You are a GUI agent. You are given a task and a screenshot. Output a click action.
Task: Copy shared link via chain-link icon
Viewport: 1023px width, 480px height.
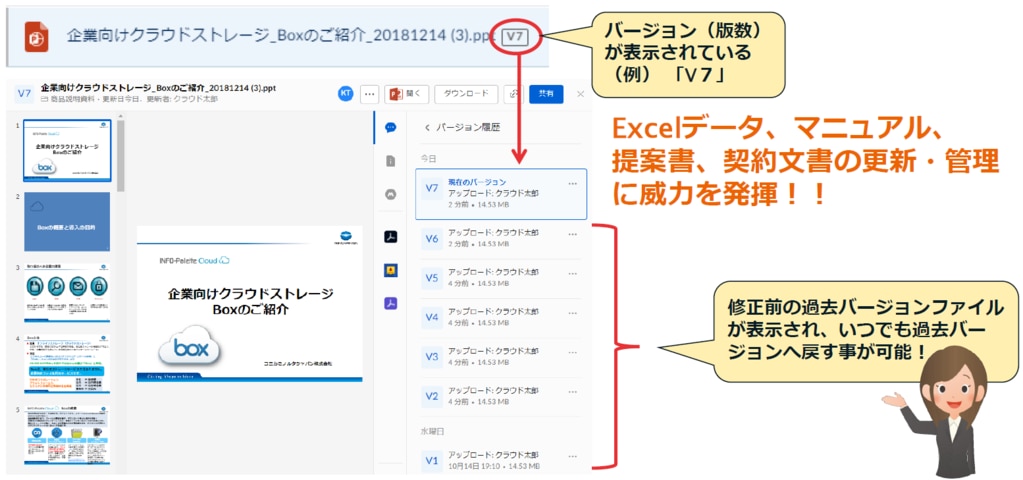513,94
